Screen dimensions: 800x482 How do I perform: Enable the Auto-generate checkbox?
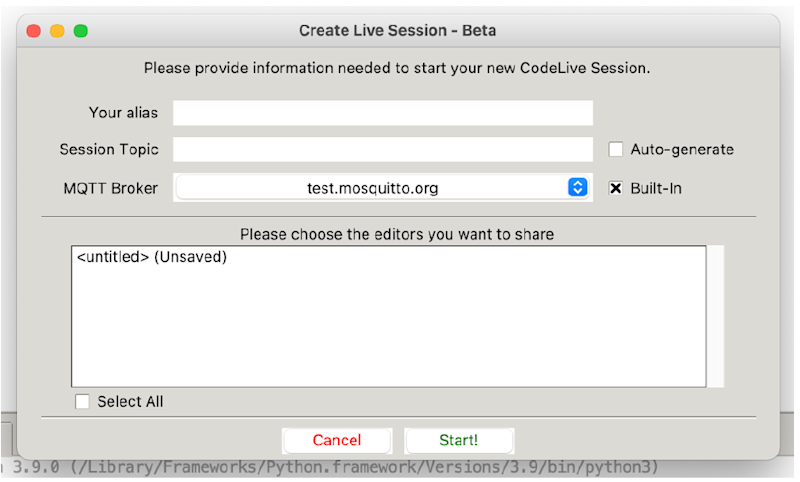(x=616, y=150)
